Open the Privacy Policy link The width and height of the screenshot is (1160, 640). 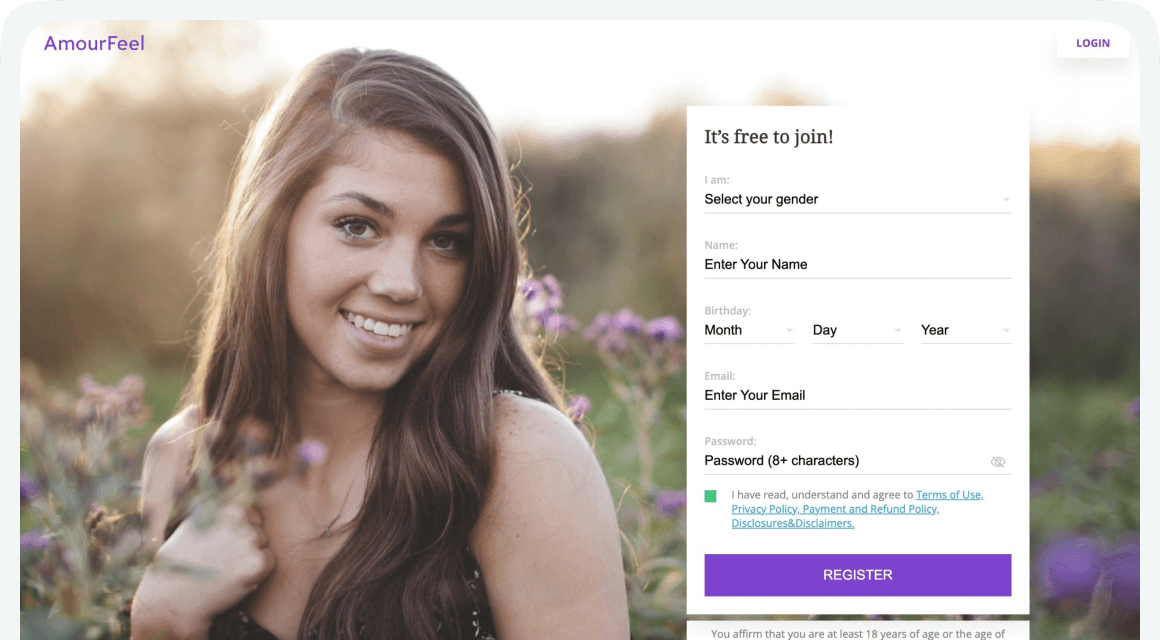point(764,509)
